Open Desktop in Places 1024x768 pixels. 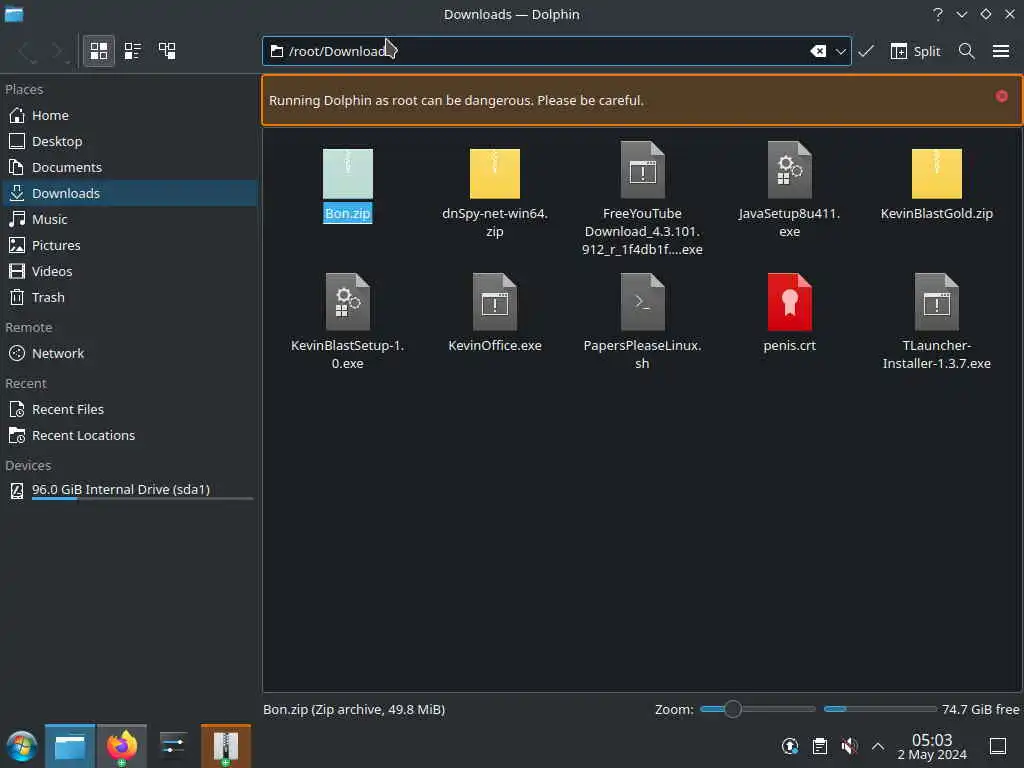click(x=129, y=141)
